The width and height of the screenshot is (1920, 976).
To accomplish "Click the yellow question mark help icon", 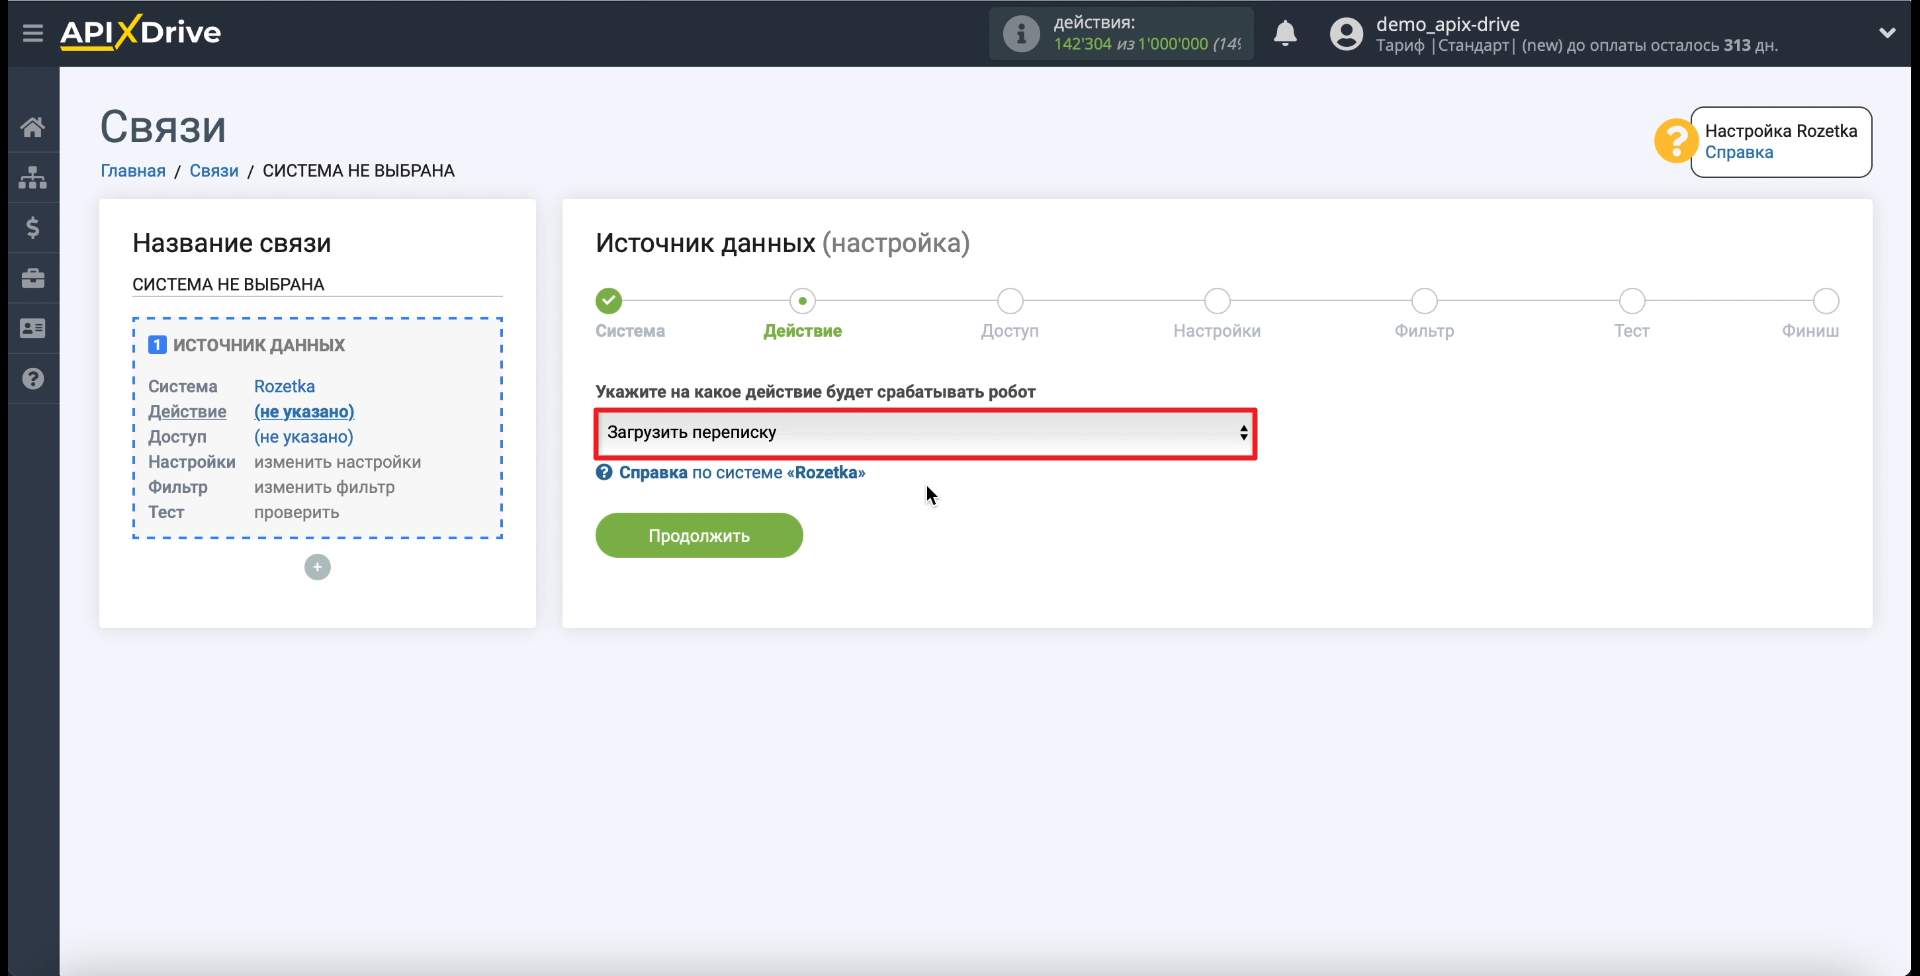I will click(1675, 141).
